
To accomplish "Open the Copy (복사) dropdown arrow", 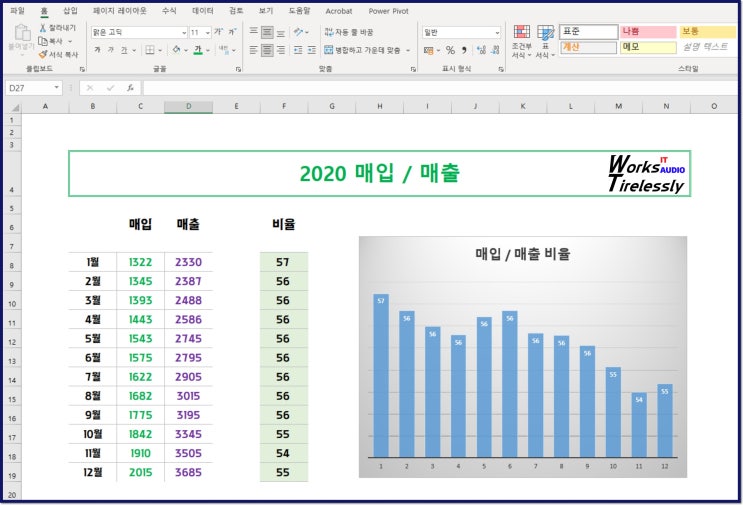I will 70,41.
